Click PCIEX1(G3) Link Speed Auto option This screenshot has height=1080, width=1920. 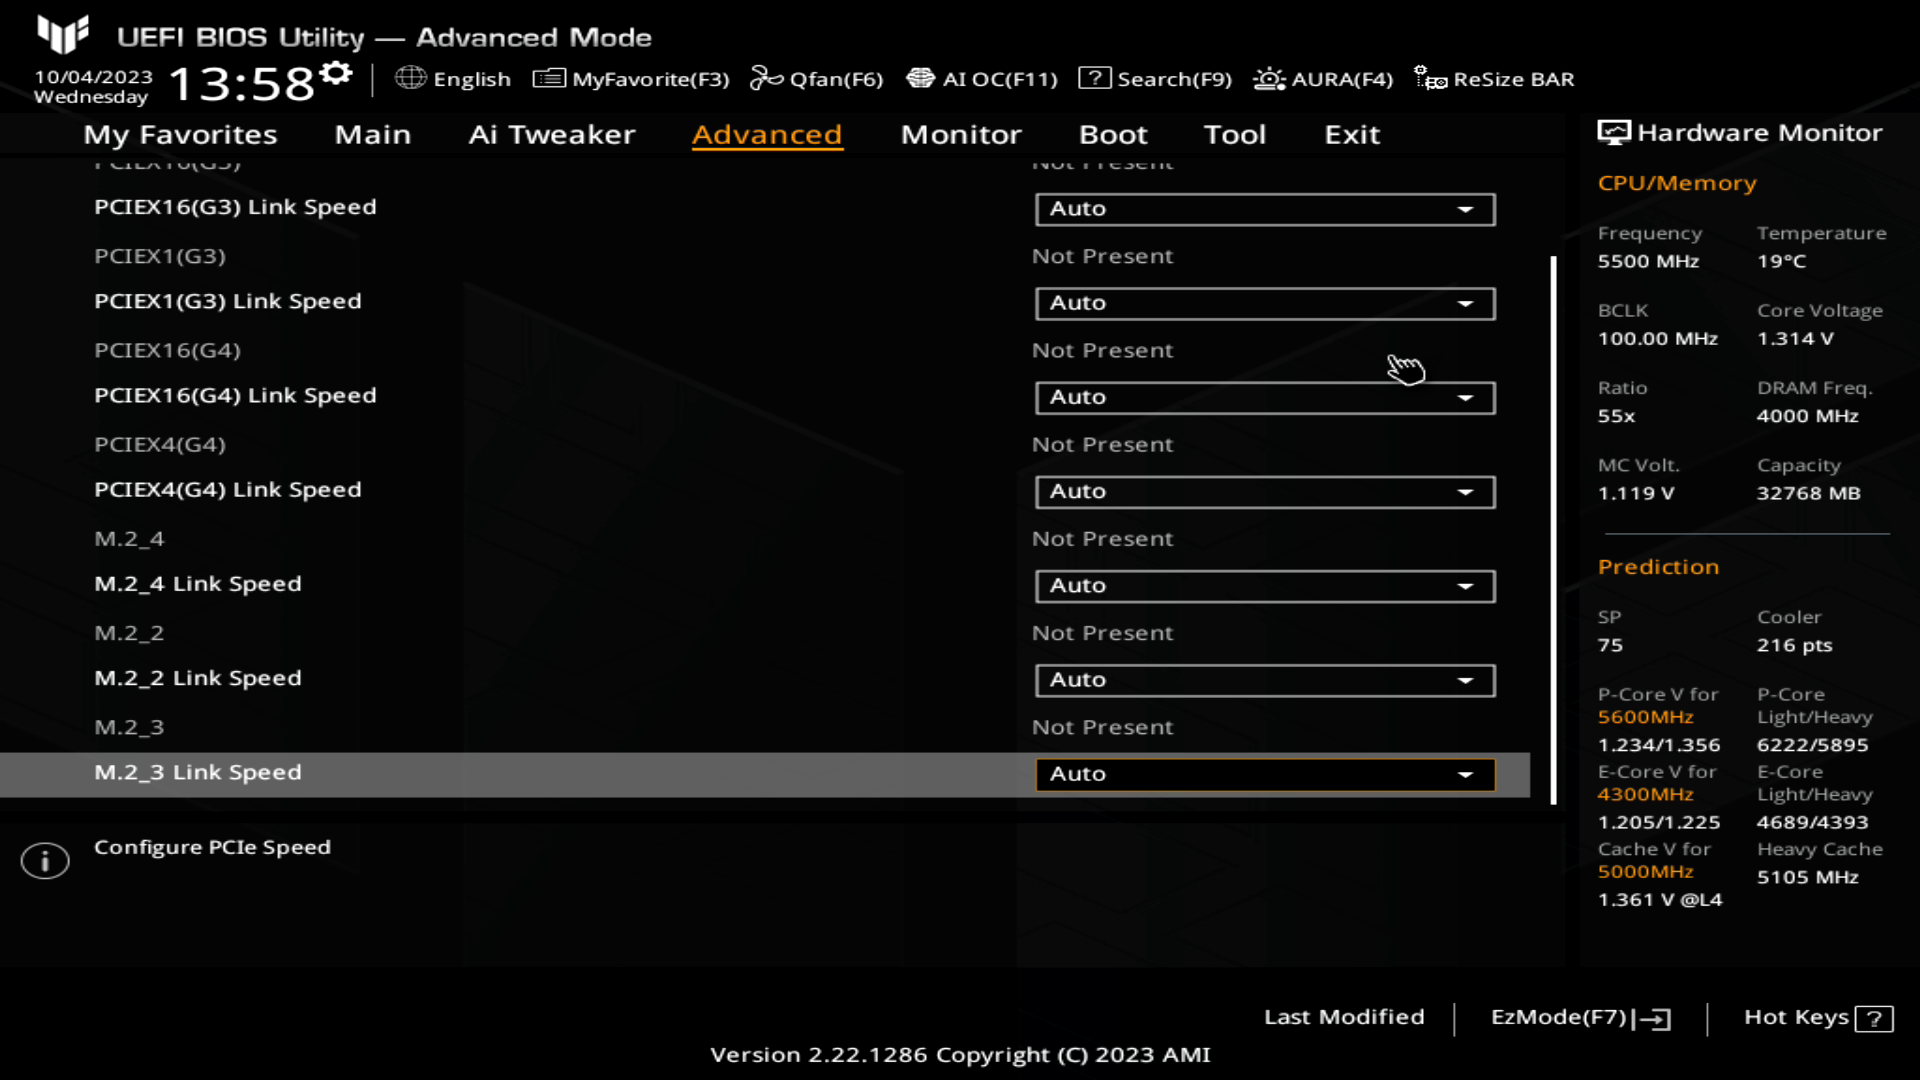1263,302
